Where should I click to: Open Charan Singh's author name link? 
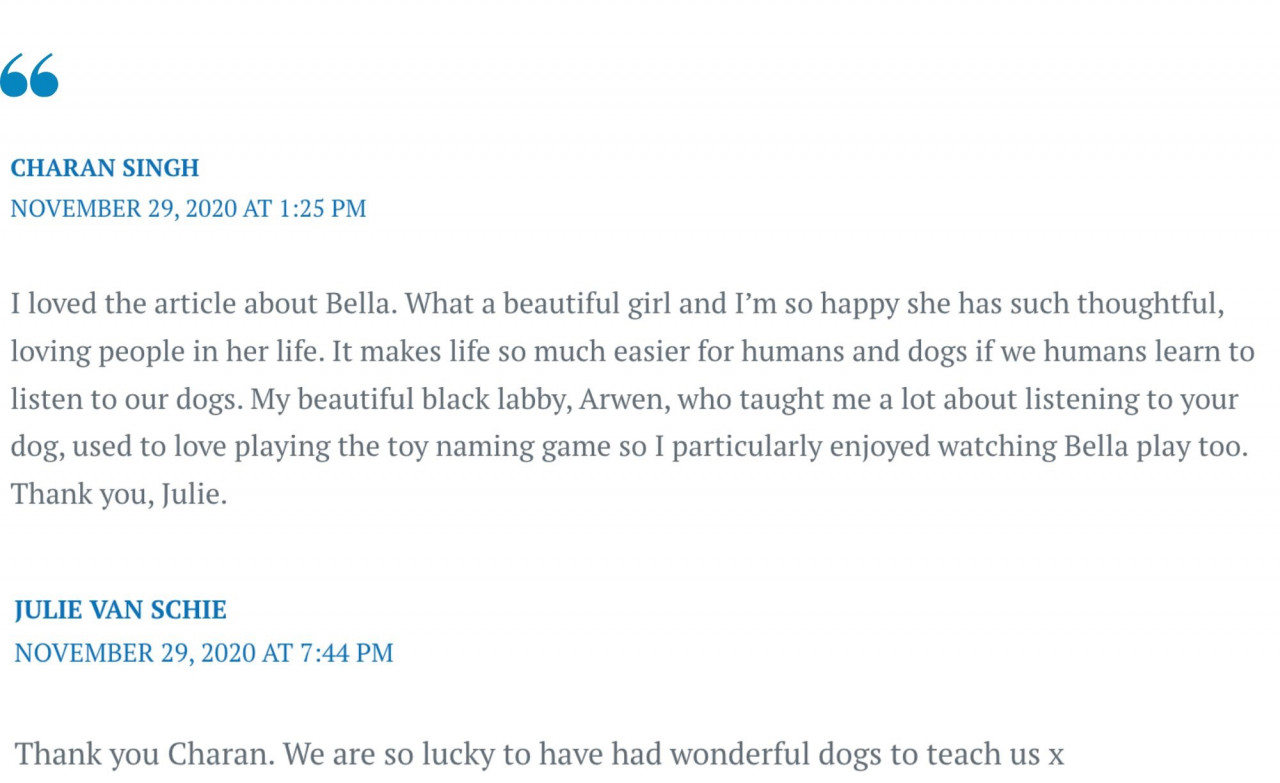[x=105, y=168]
